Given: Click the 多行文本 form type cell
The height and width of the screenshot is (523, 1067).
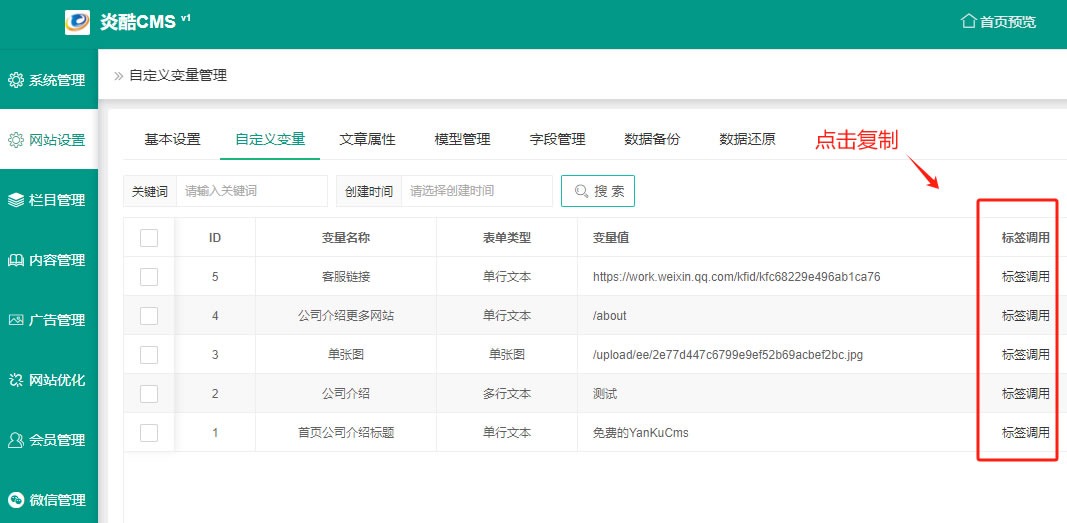Looking at the screenshot, I should [x=507, y=394].
